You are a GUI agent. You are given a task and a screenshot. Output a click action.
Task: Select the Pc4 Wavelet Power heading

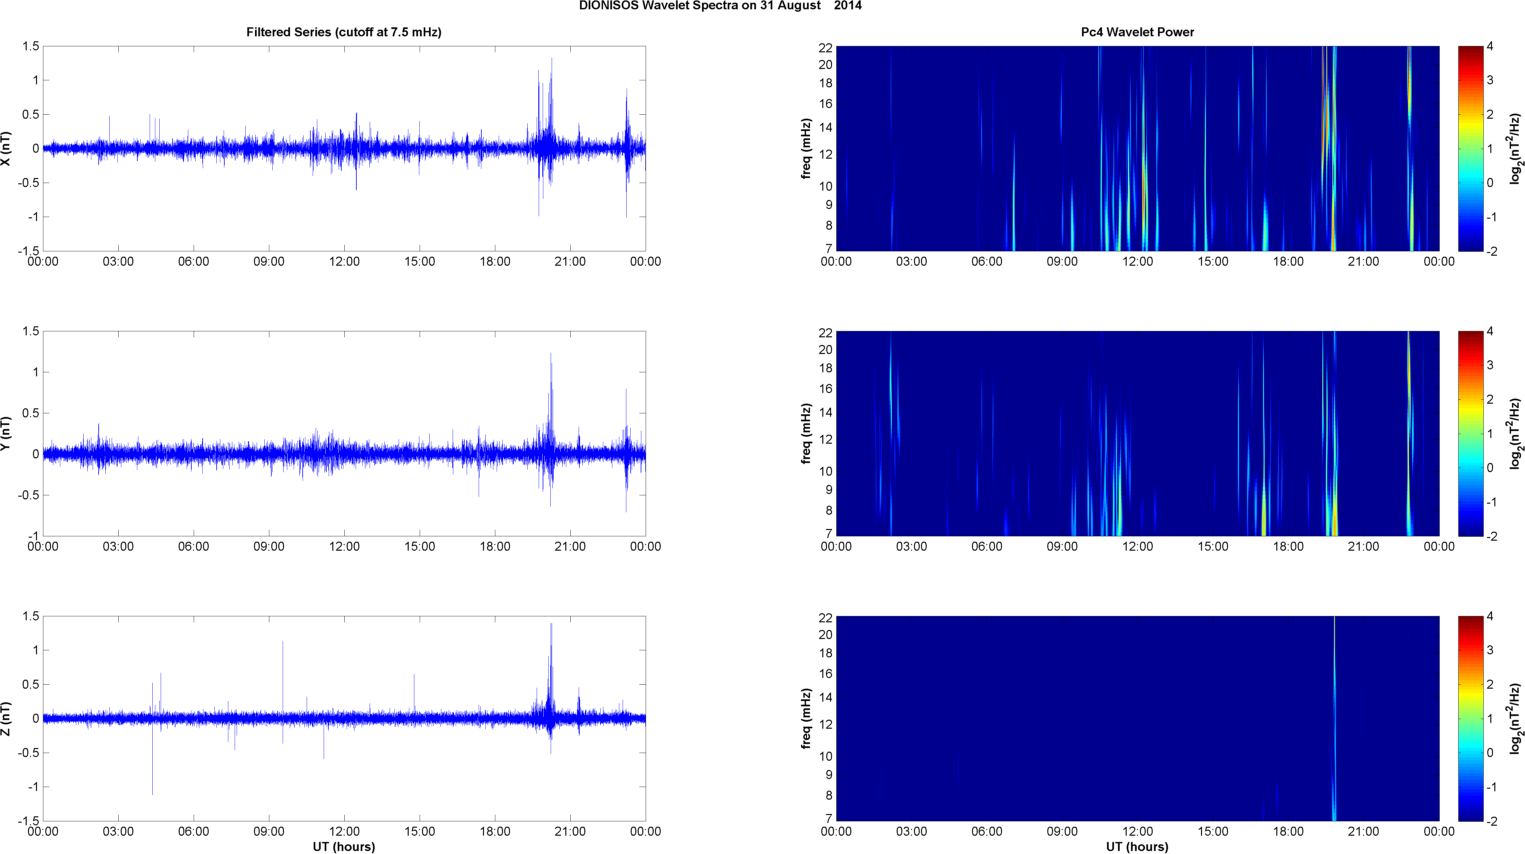click(1137, 32)
